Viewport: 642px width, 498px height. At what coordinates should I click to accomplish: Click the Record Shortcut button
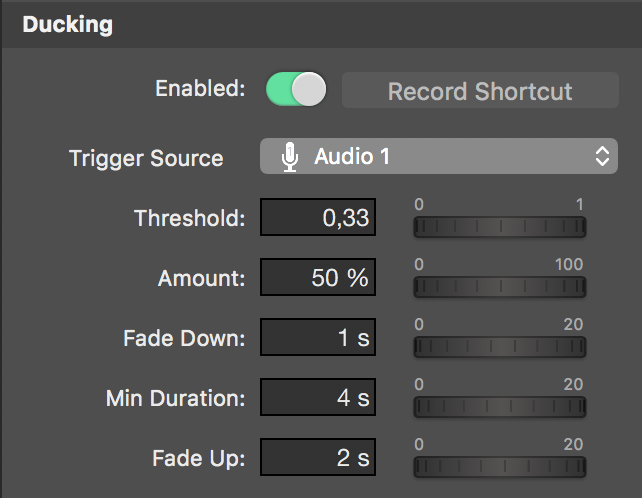480,90
